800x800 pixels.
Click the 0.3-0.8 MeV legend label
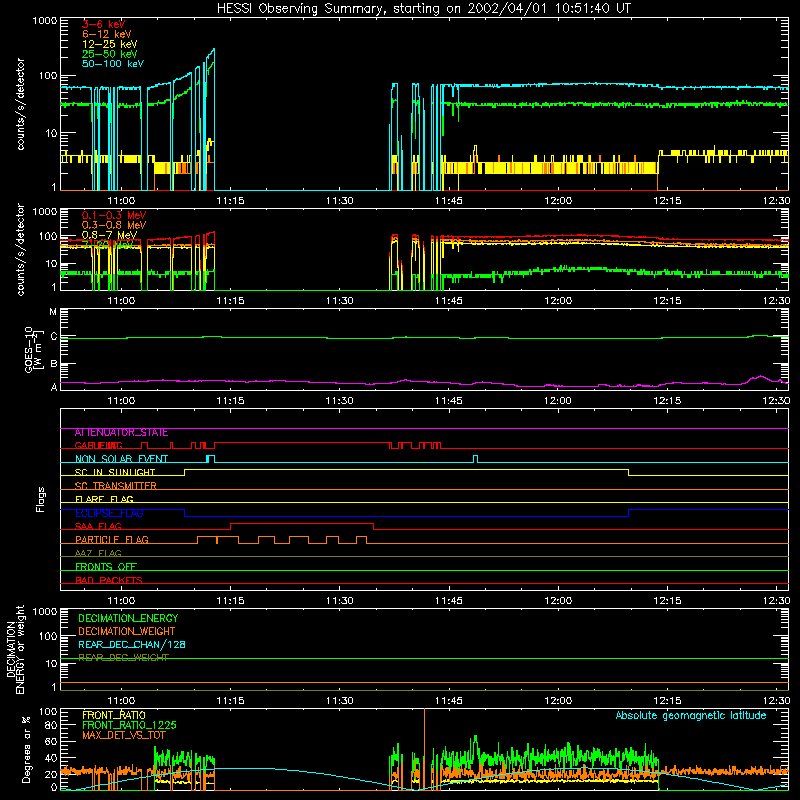click(114, 225)
